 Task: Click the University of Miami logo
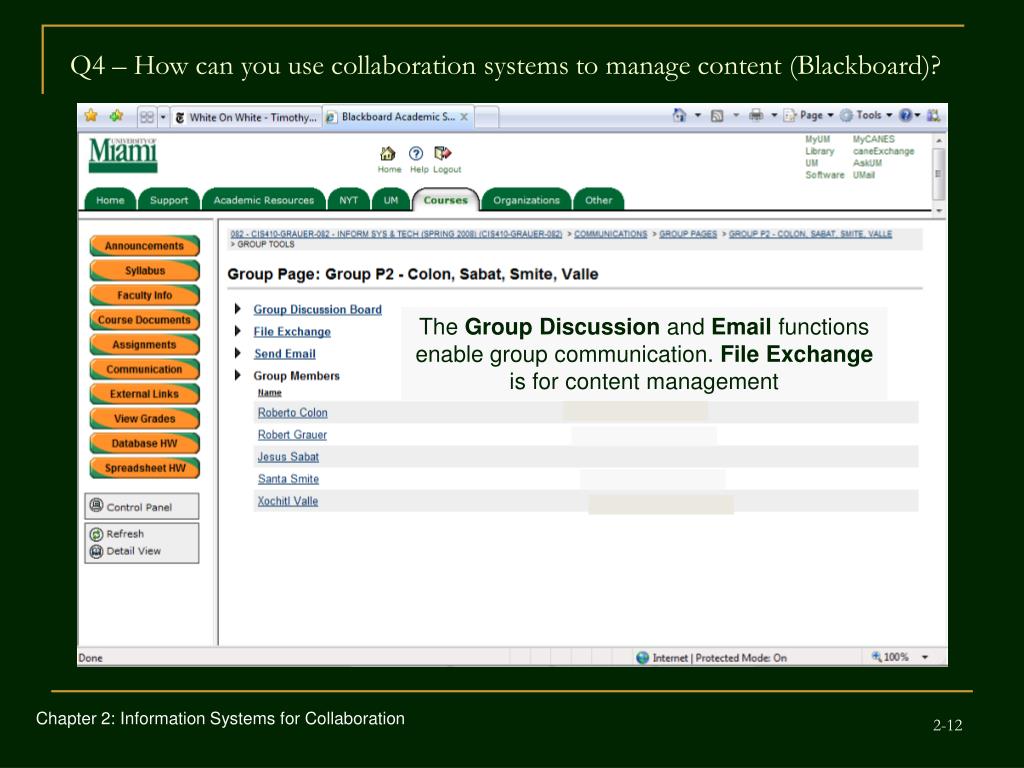tap(123, 155)
